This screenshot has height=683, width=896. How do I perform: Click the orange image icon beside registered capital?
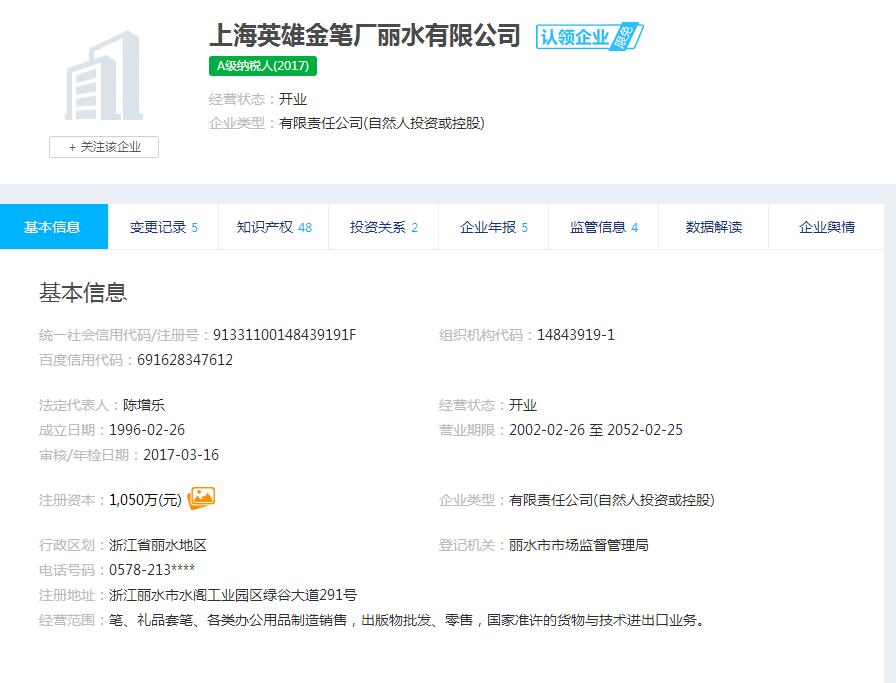[201, 498]
